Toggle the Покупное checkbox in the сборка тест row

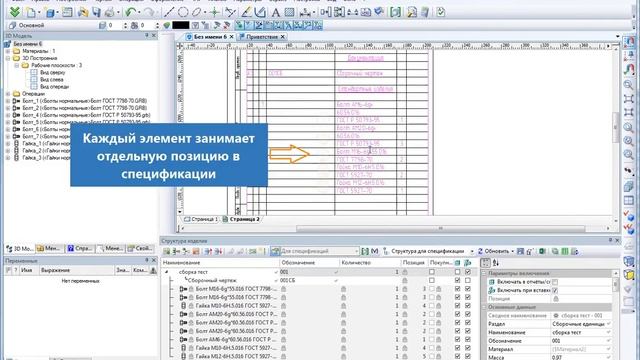[432, 272]
